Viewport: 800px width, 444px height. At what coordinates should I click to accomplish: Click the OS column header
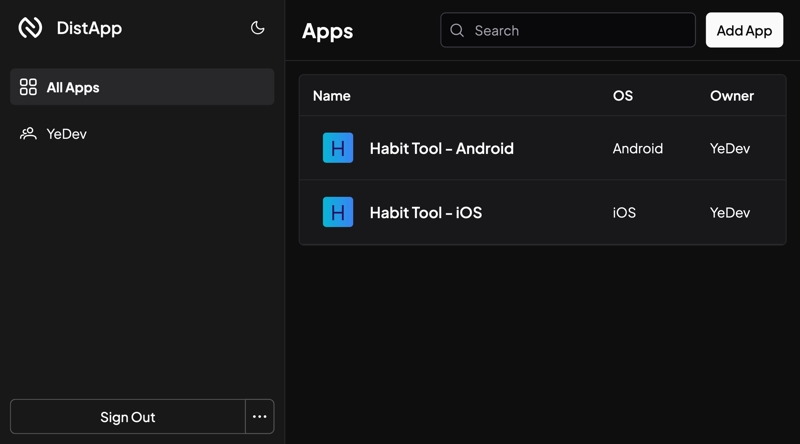click(623, 96)
